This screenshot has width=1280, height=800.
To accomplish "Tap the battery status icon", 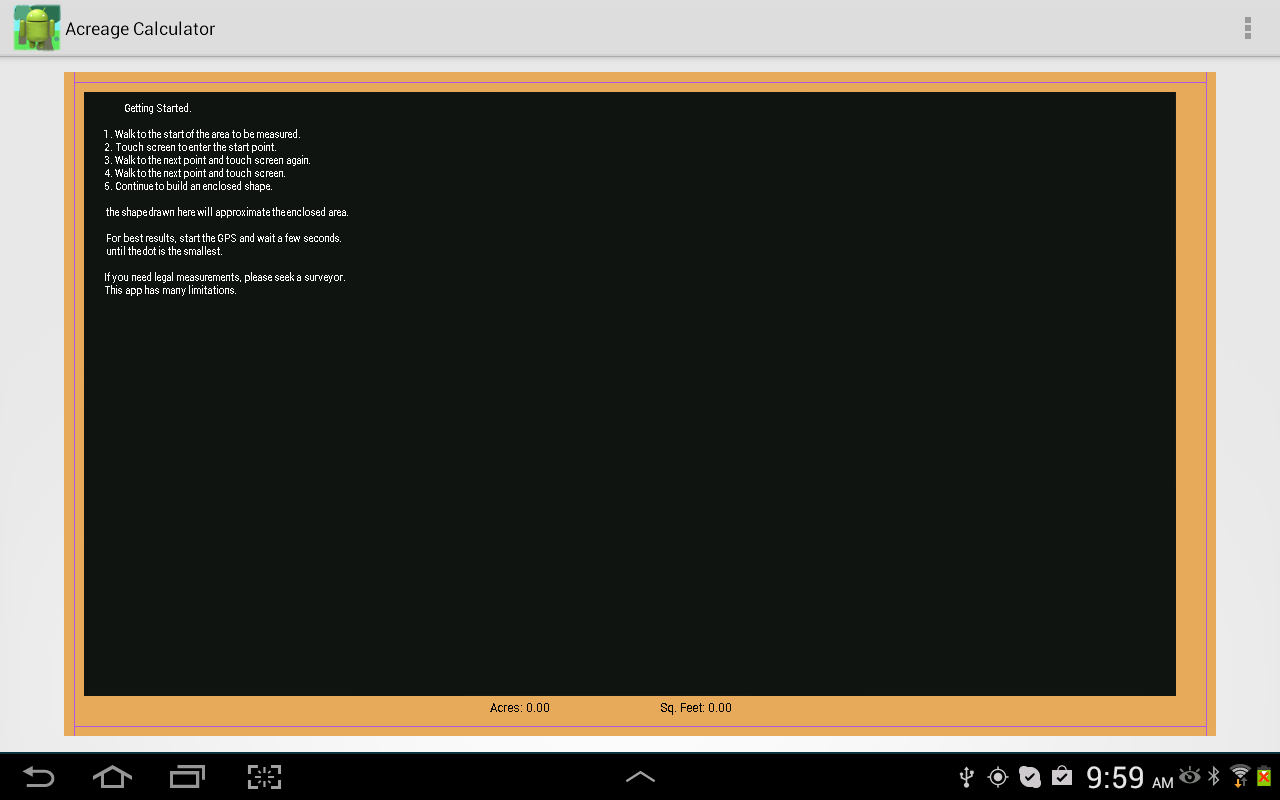I will point(1264,776).
